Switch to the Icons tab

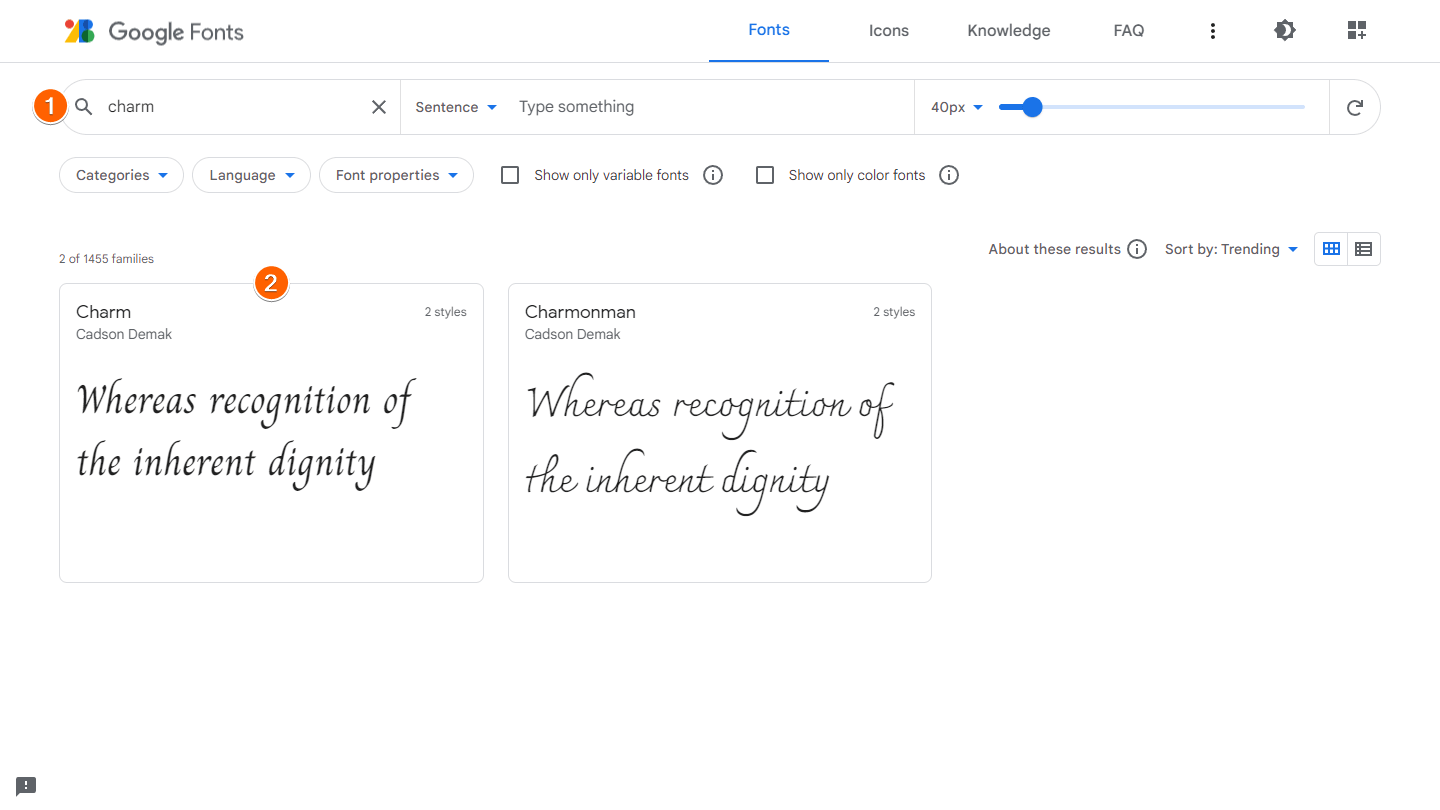(x=888, y=30)
